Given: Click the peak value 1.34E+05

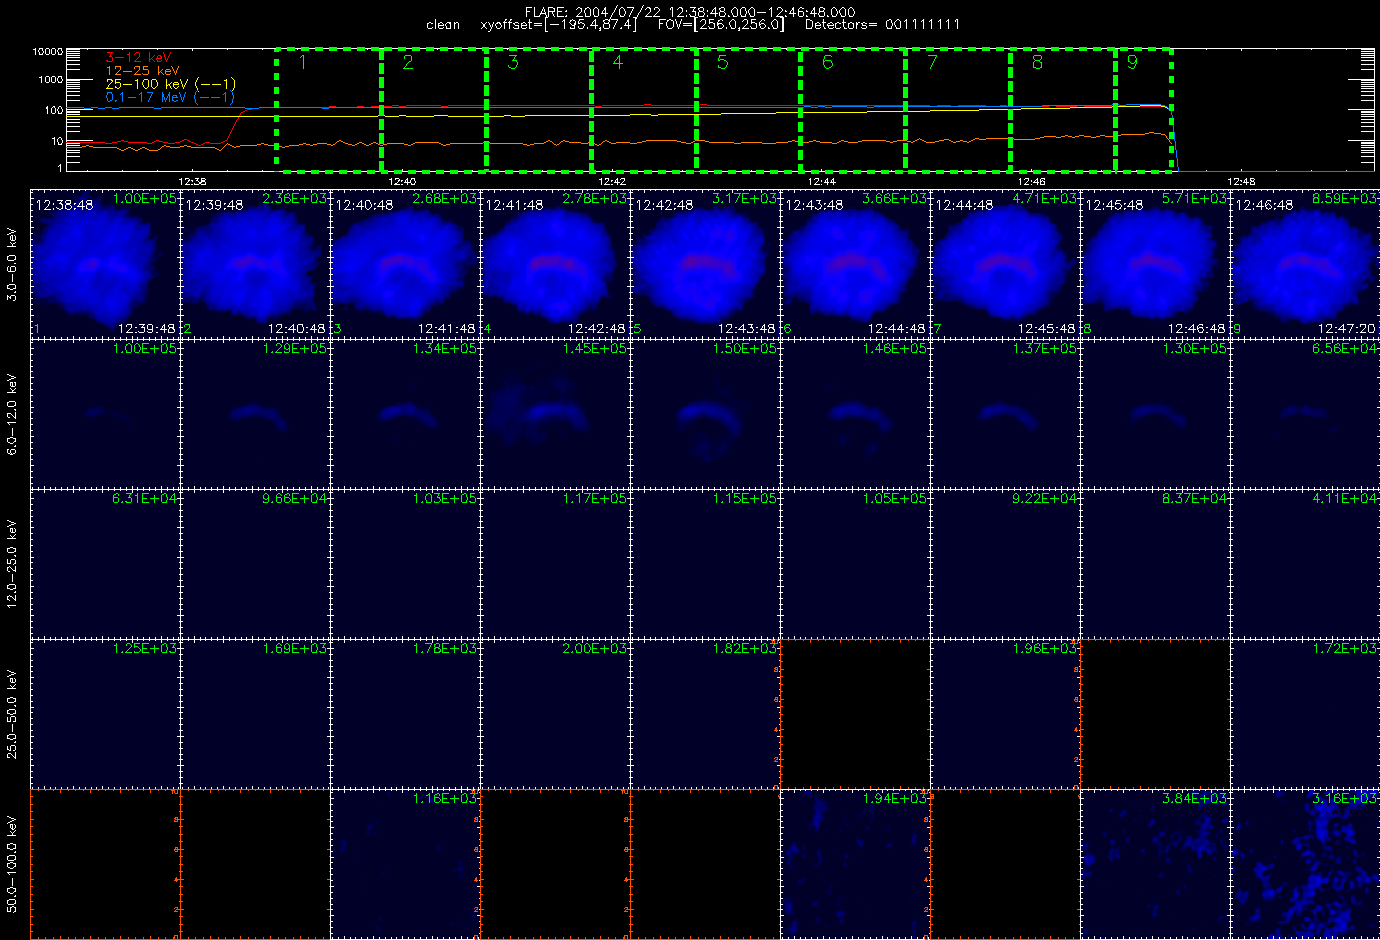Looking at the screenshot, I should [x=445, y=349].
